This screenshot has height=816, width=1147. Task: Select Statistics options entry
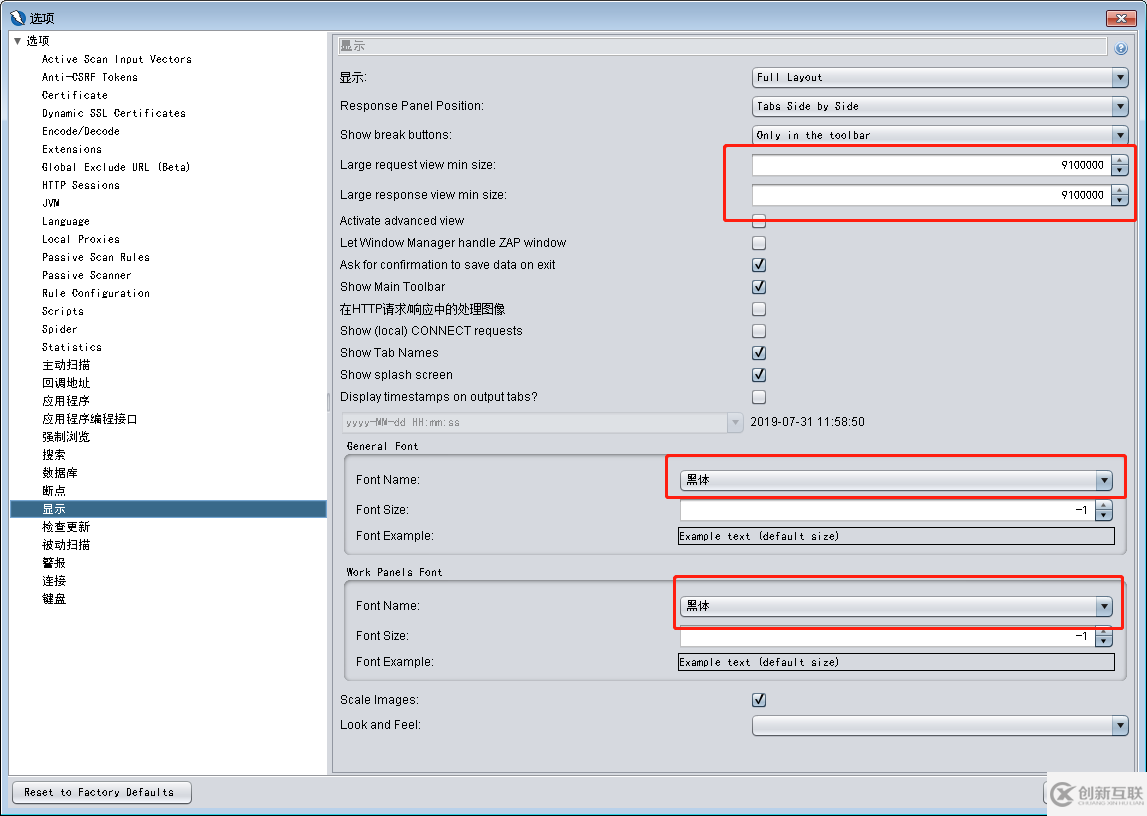pyautogui.click(x=72, y=347)
